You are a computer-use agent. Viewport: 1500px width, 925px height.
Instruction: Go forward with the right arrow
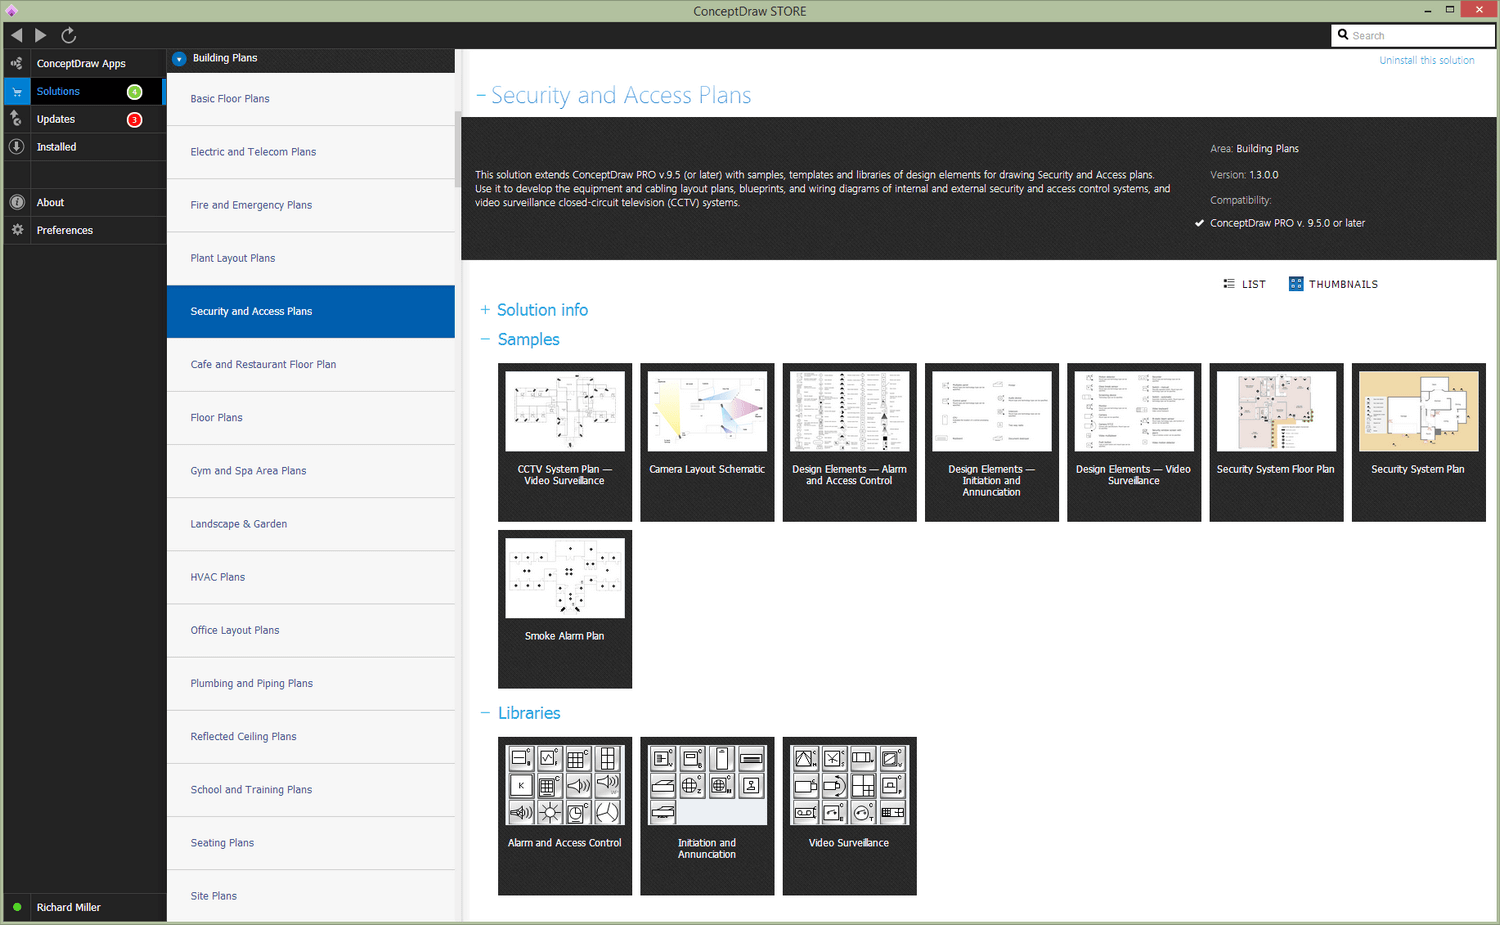[41, 35]
